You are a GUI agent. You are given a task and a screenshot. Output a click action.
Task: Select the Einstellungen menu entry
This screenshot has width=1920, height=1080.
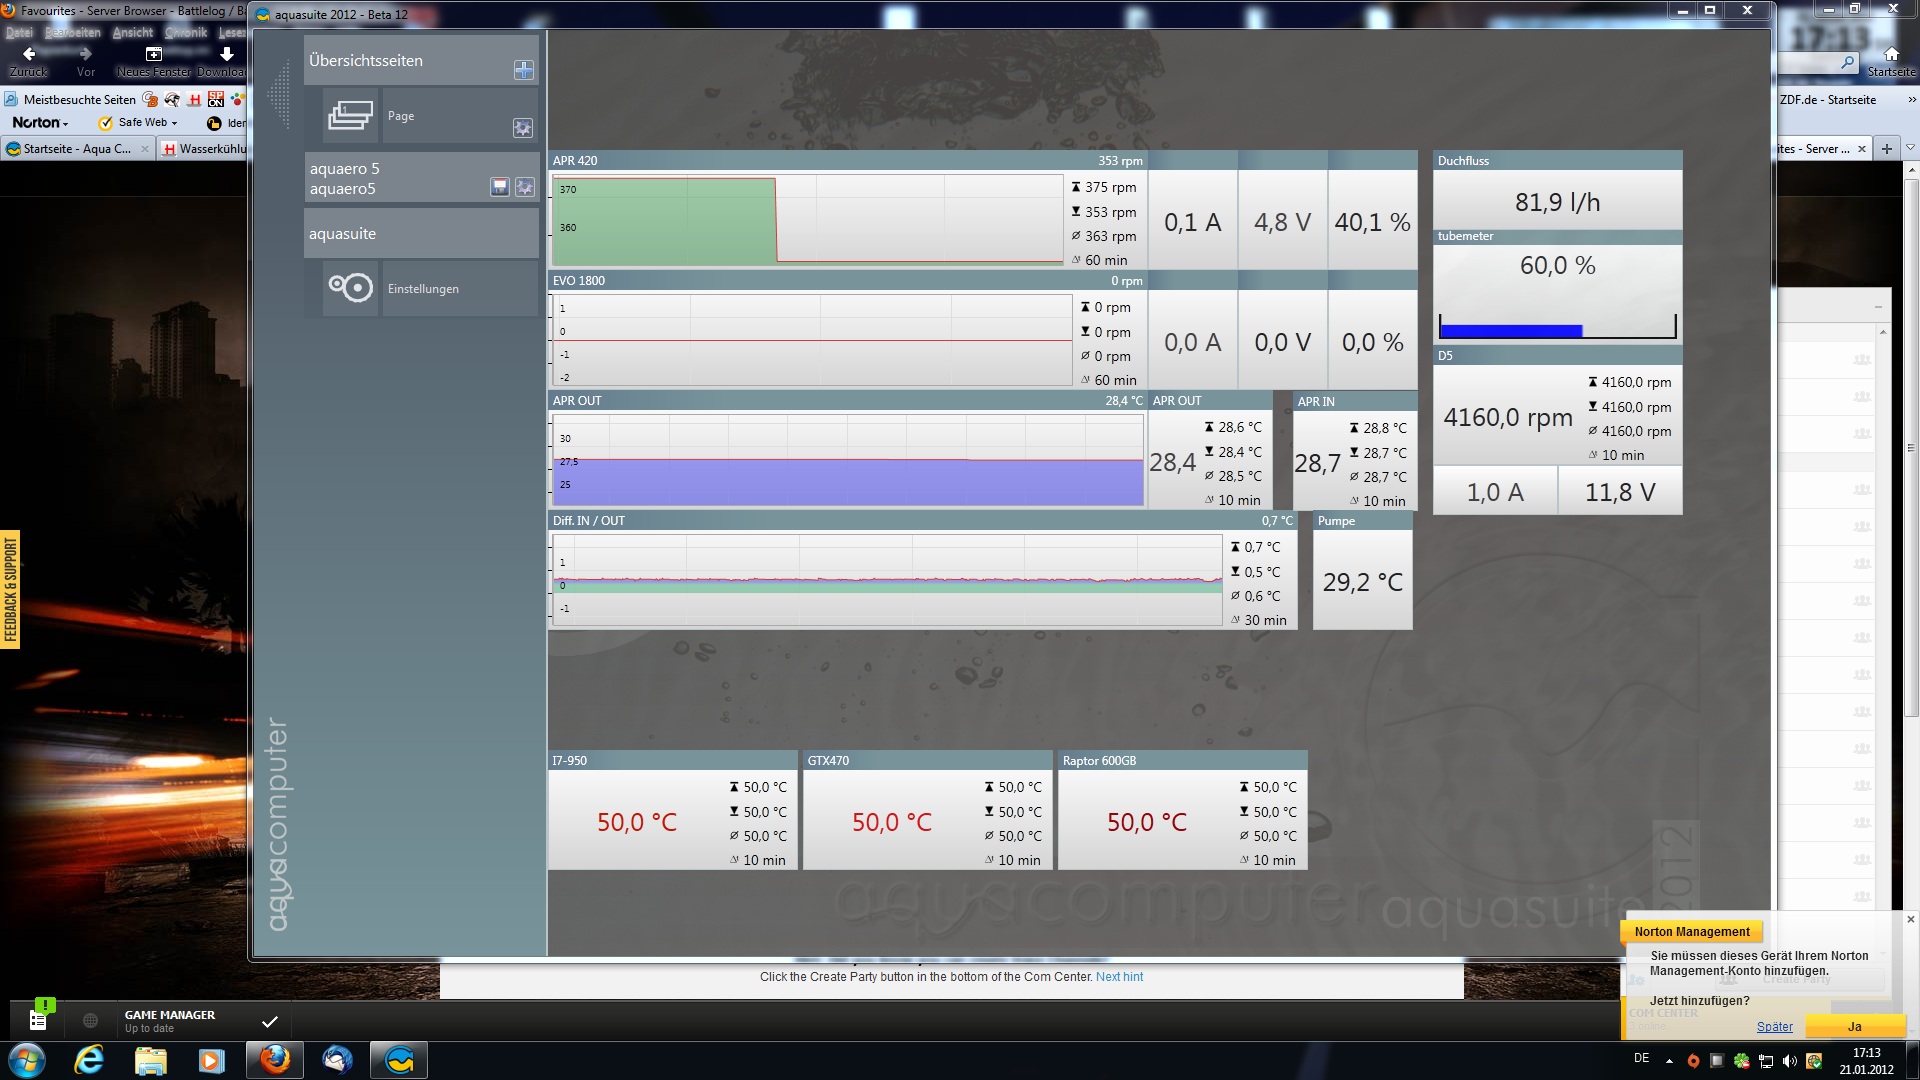pyautogui.click(x=423, y=289)
